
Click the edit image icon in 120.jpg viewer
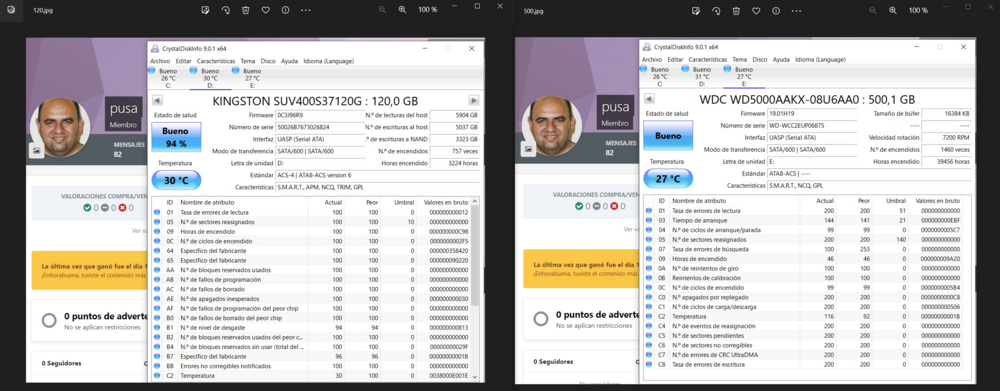point(205,10)
